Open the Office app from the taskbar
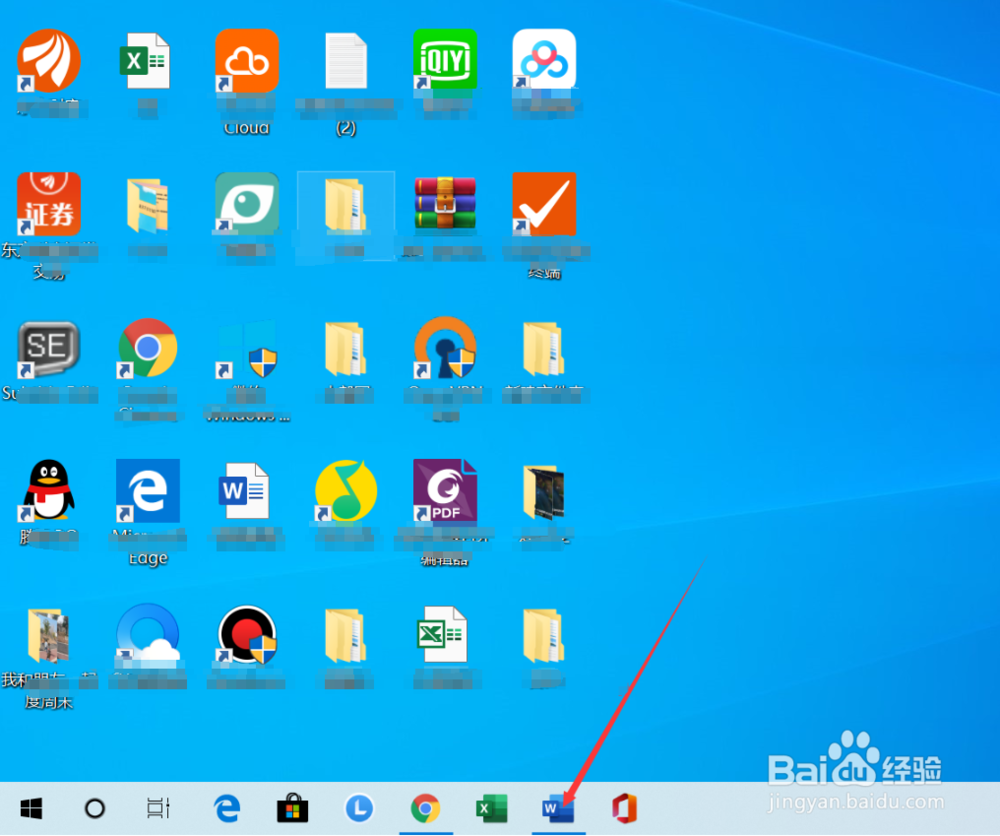The image size is (1000, 836). coord(624,808)
